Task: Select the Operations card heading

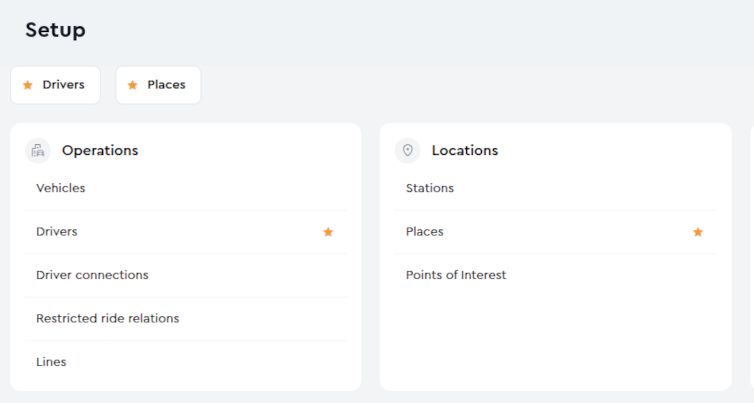Action: click(100, 151)
